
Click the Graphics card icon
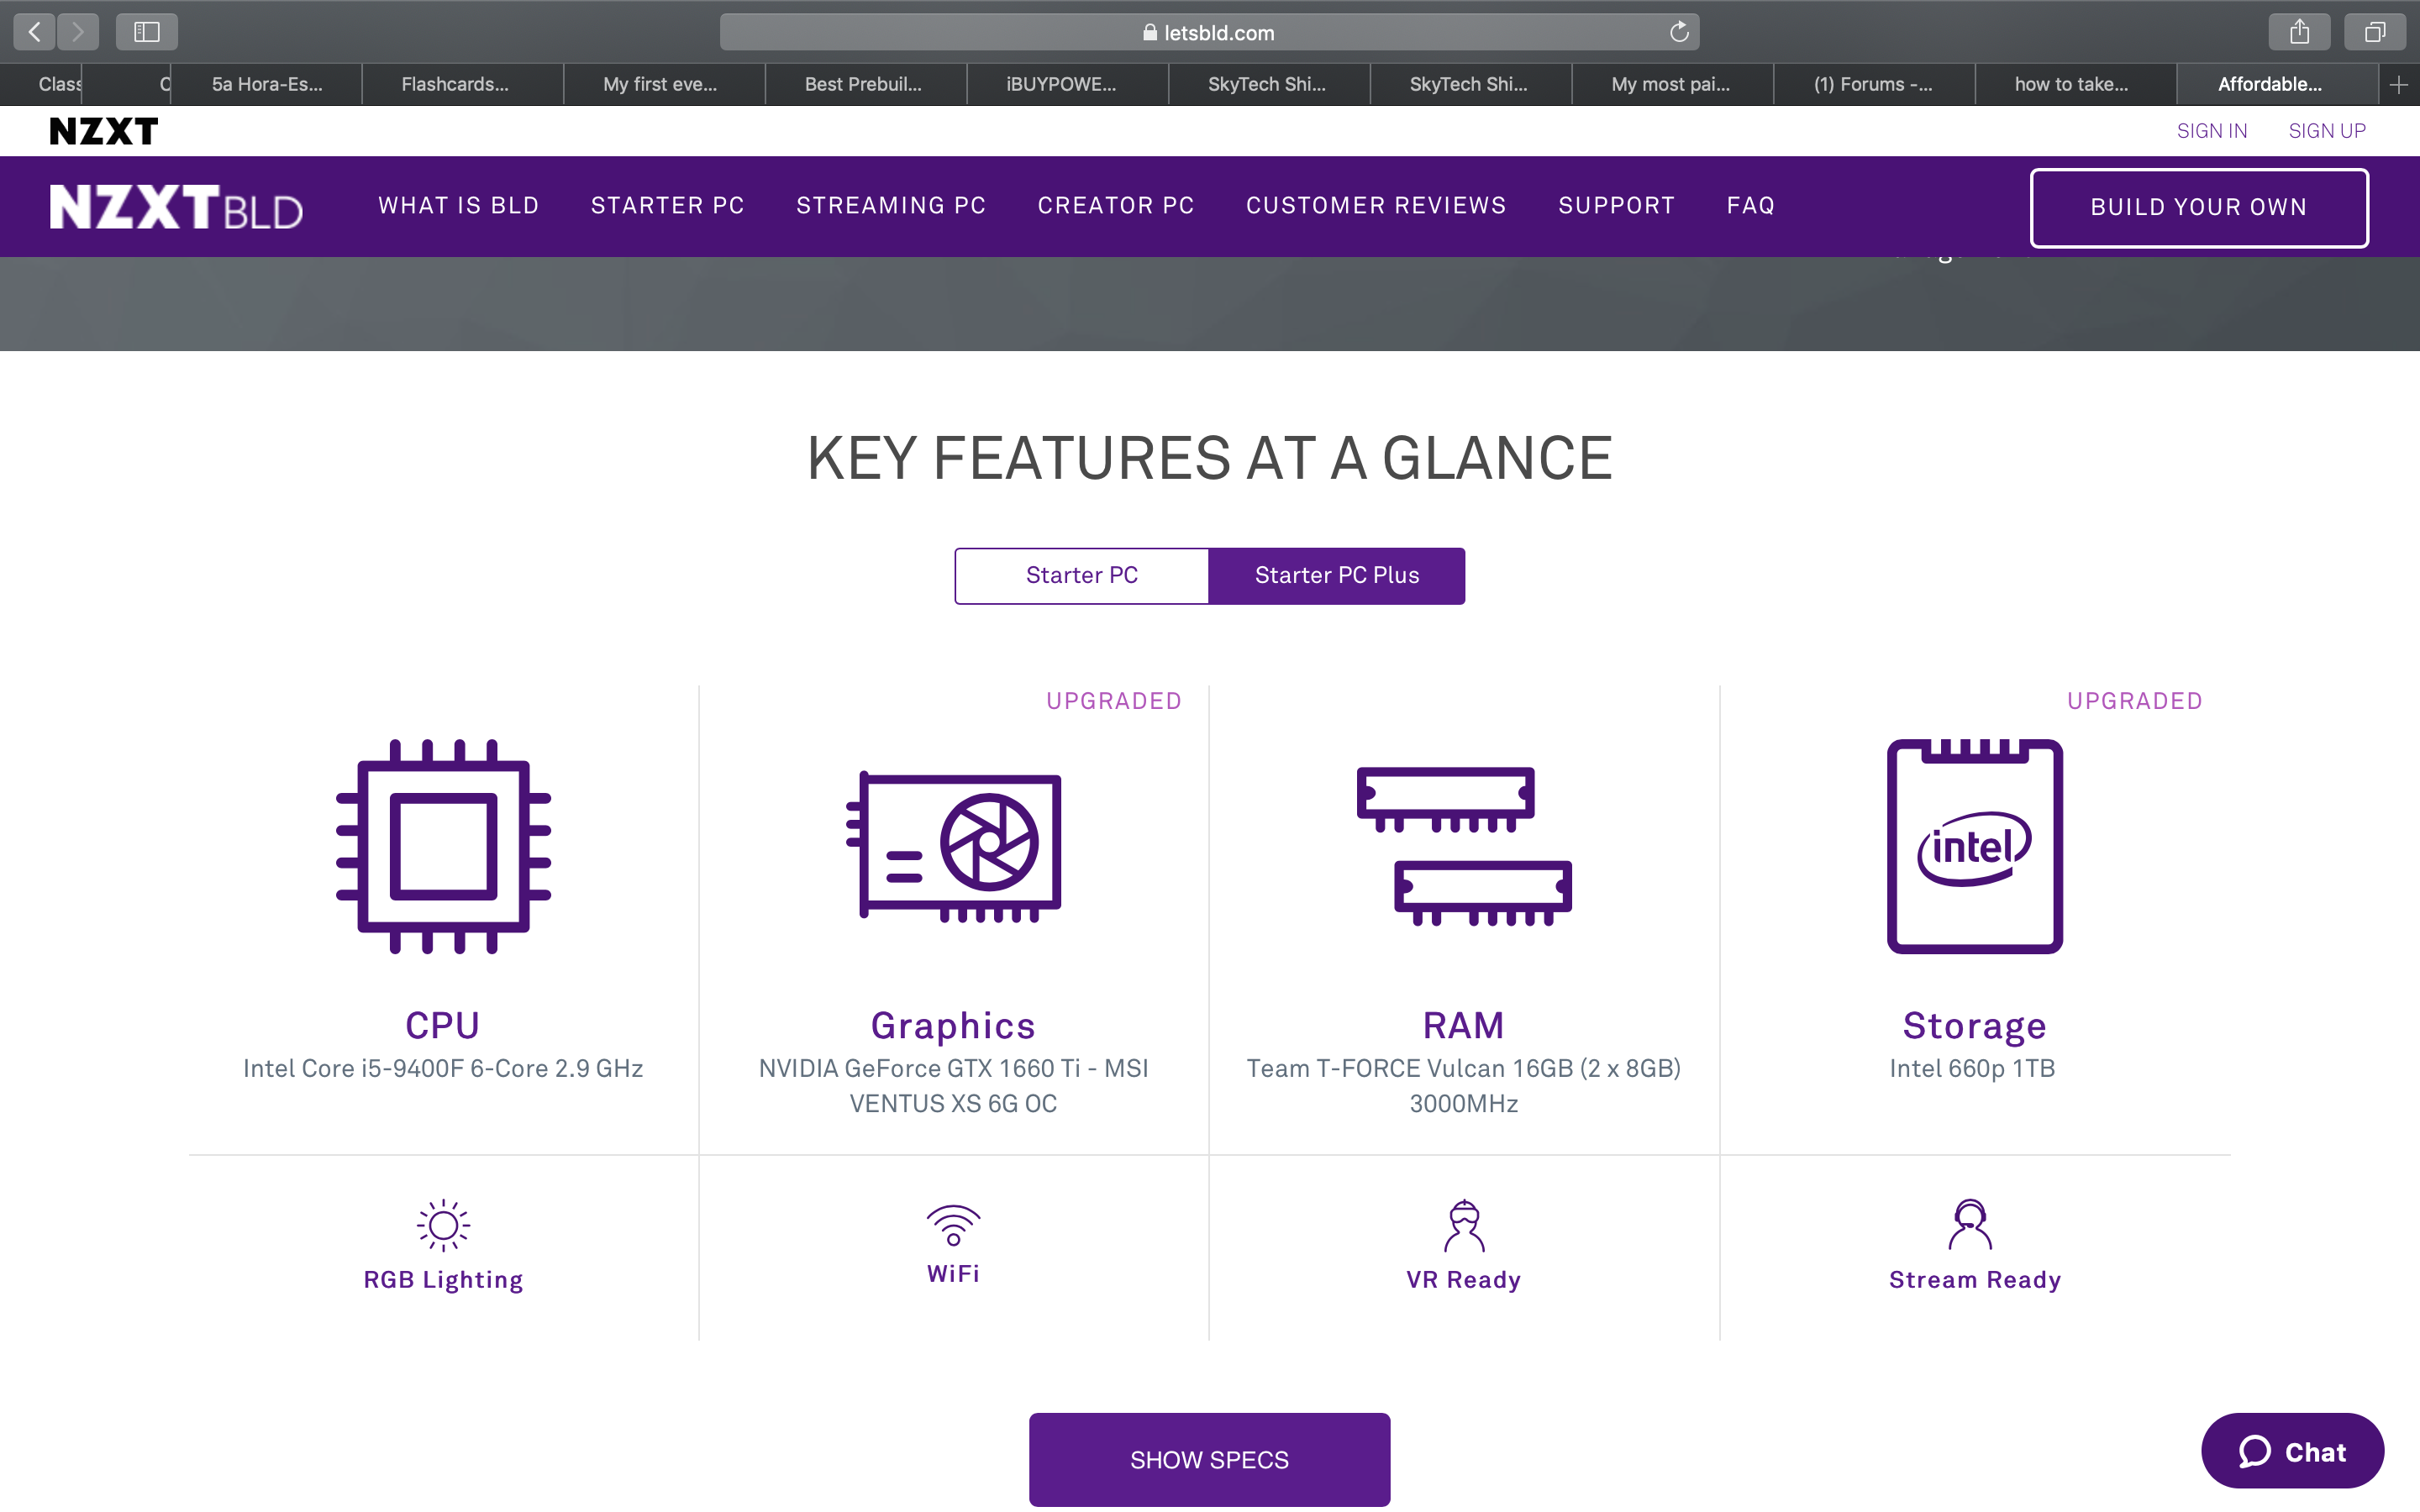(953, 846)
